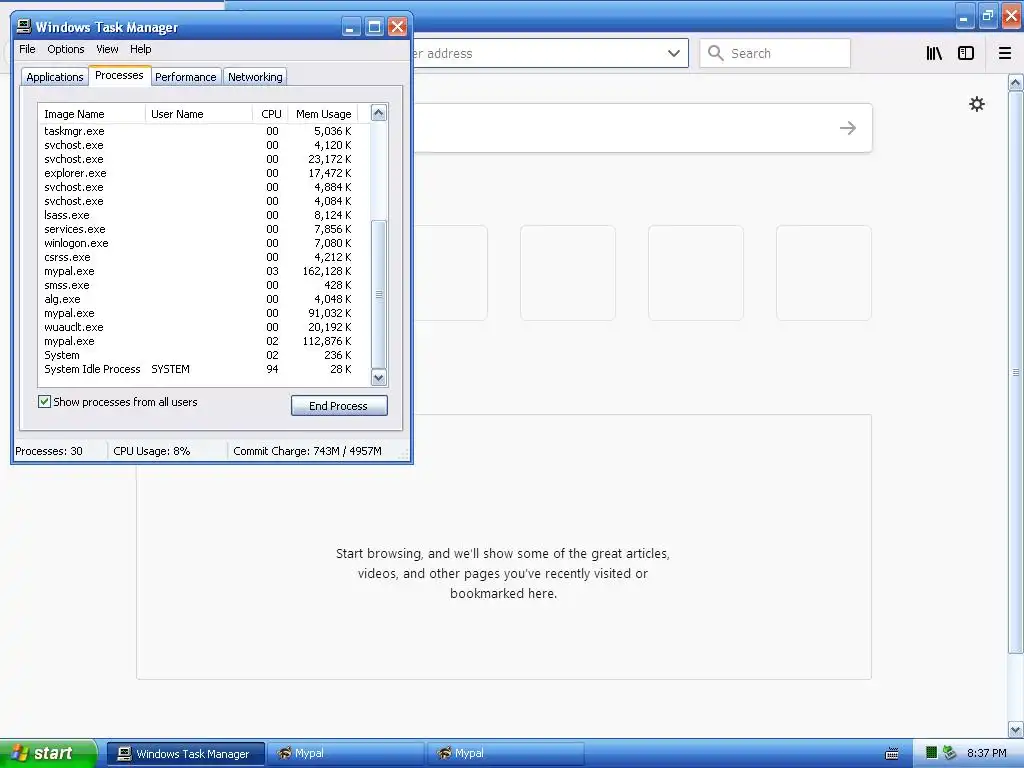Click the Mypal page scroll down arrow

point(1016,729)
